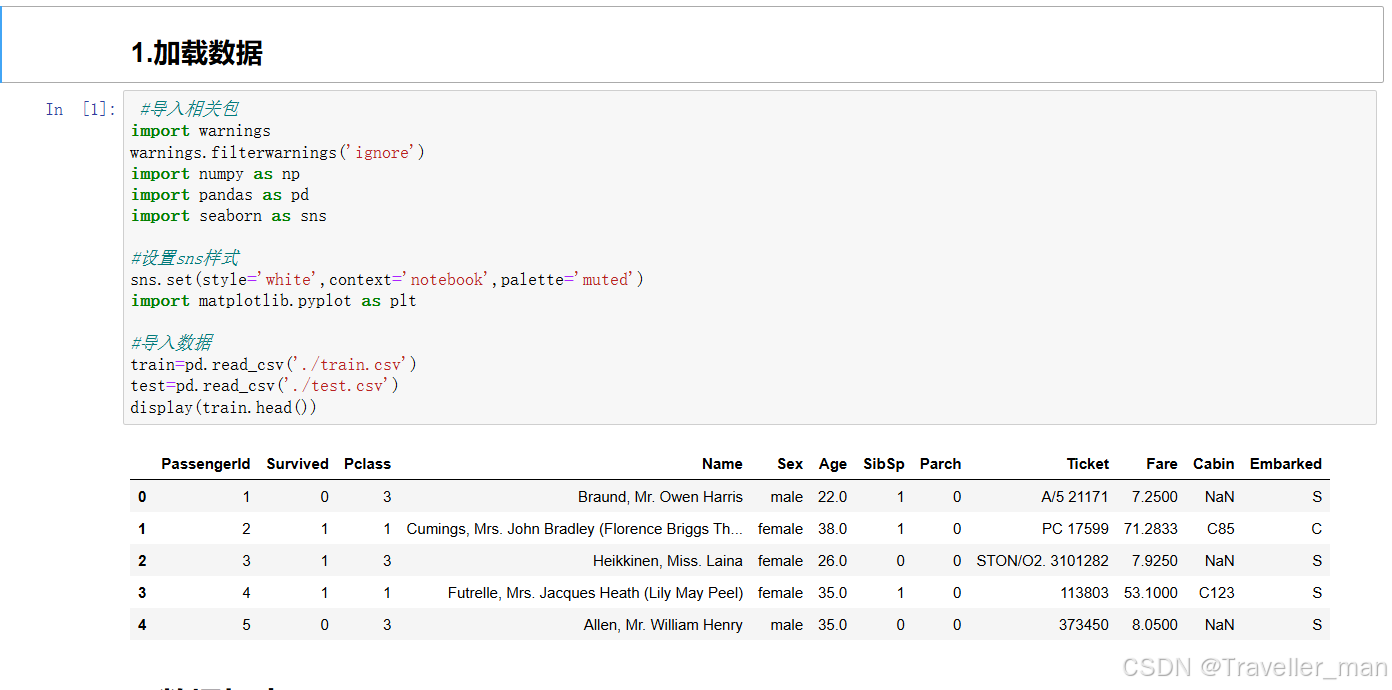Click the Cumings, Mrs. John Bradley name cell
Screen dimensions: 1392x690
pos(575,529)
